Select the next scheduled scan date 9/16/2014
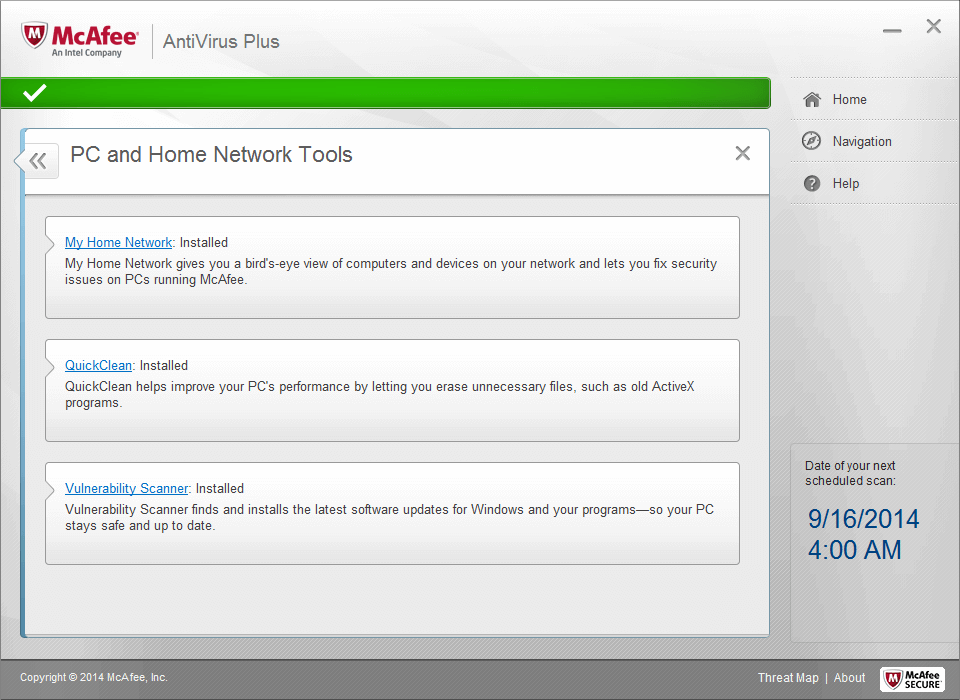The image size is (960, 700). [x=863, y=520]
